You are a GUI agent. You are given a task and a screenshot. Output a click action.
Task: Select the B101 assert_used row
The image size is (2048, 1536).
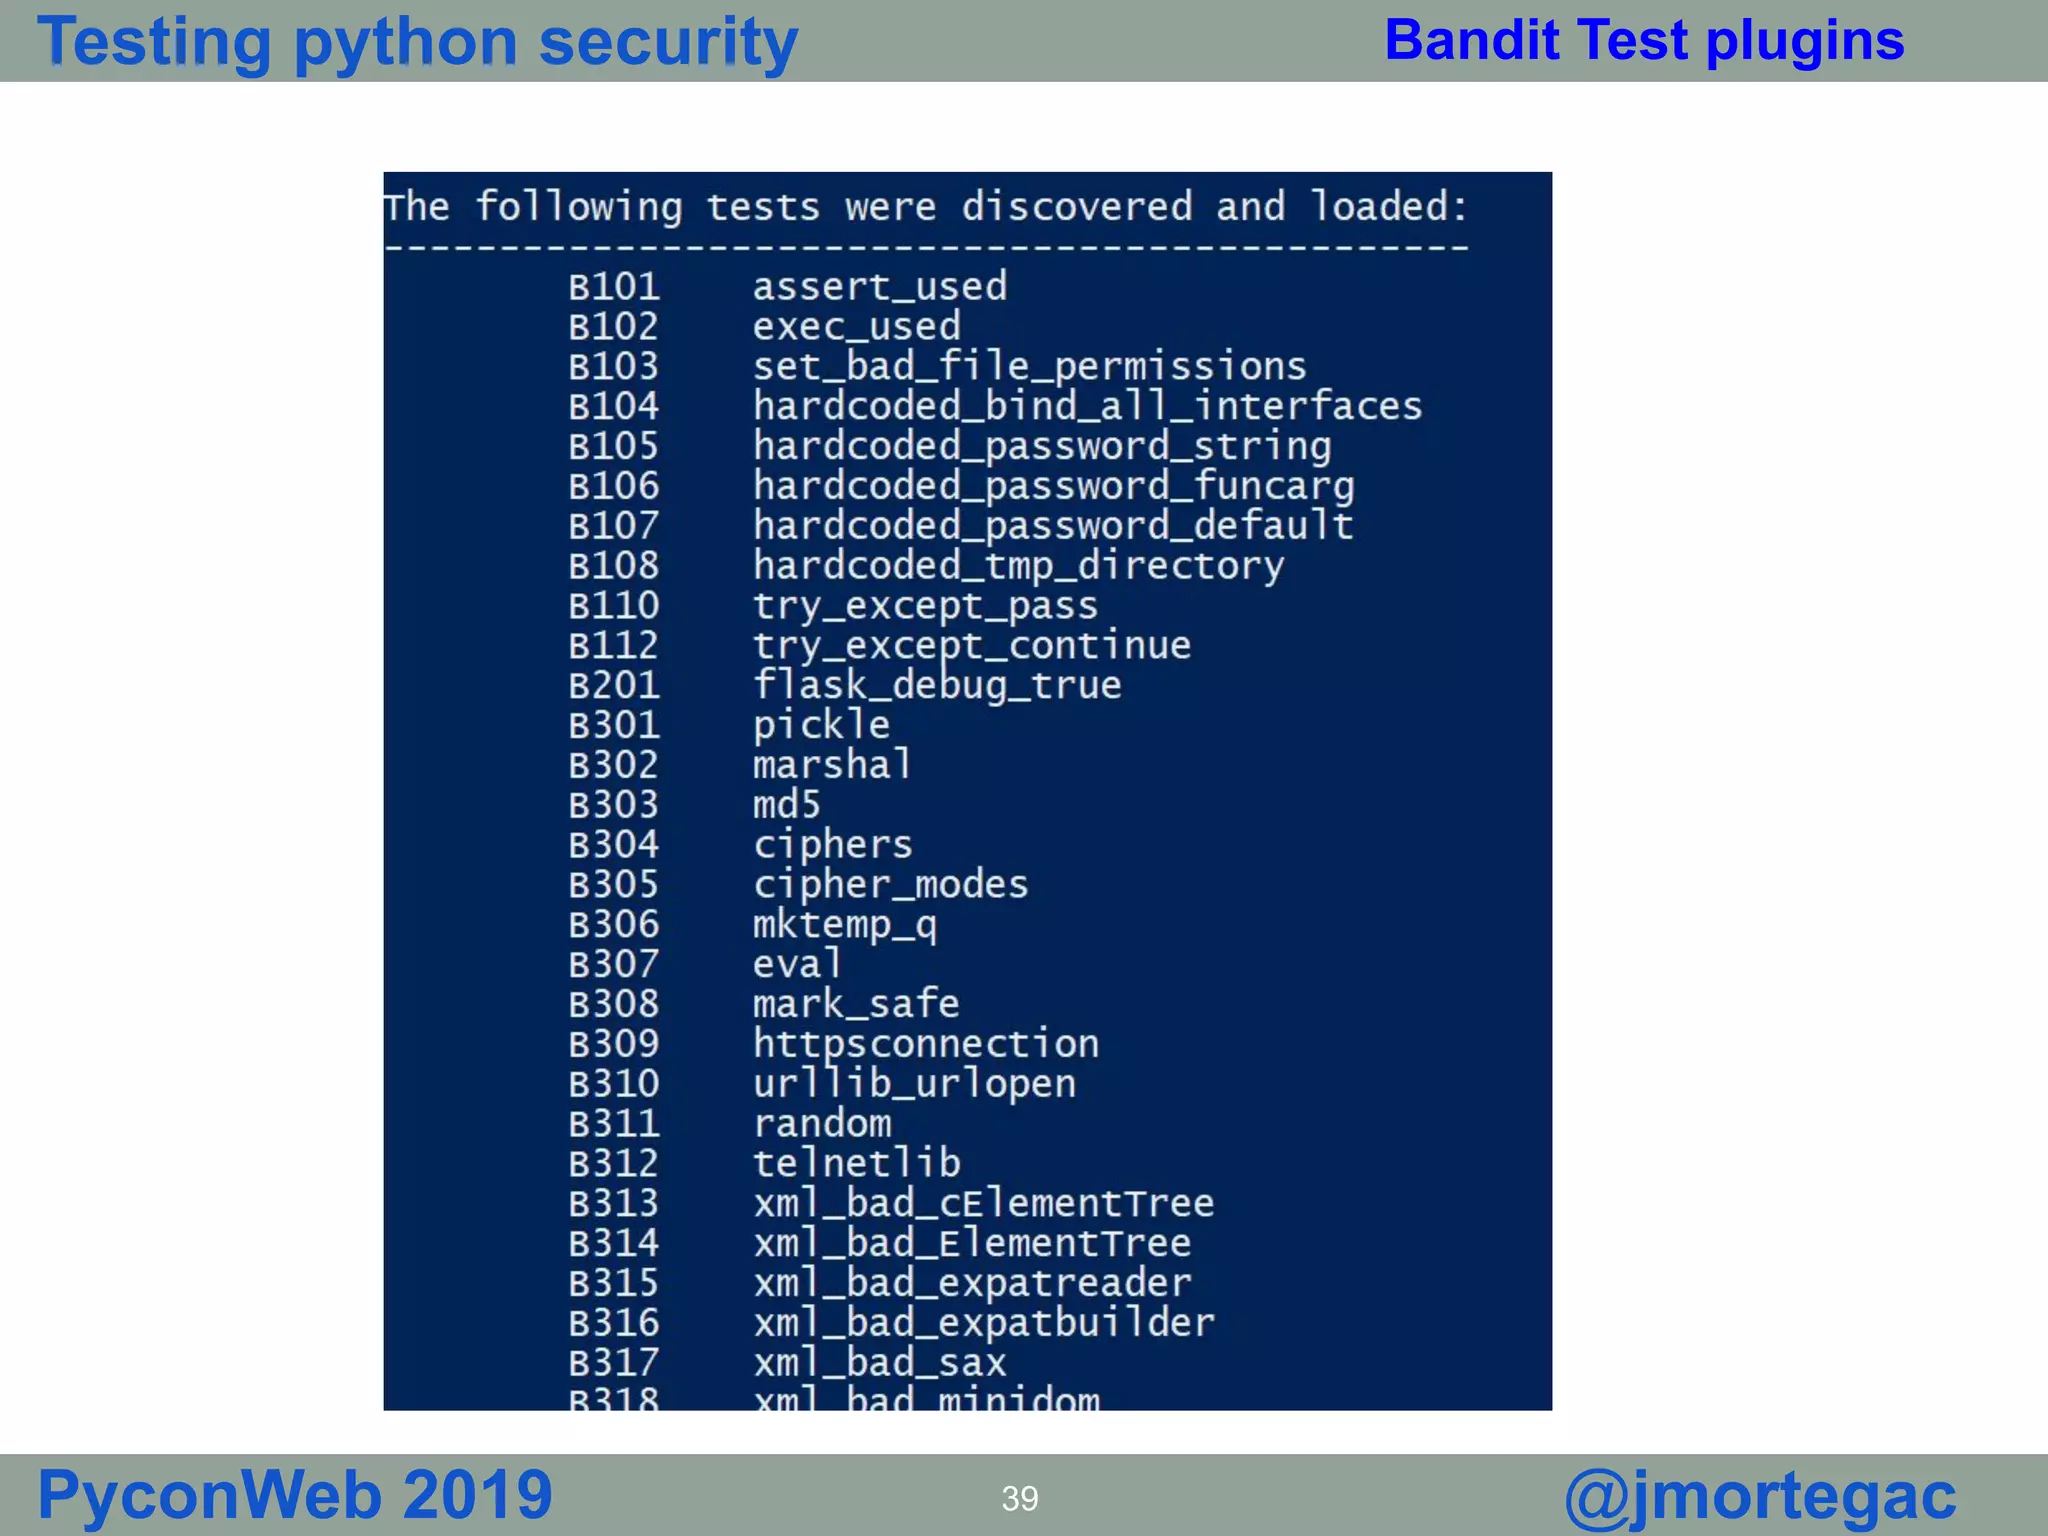coord(788,287)
